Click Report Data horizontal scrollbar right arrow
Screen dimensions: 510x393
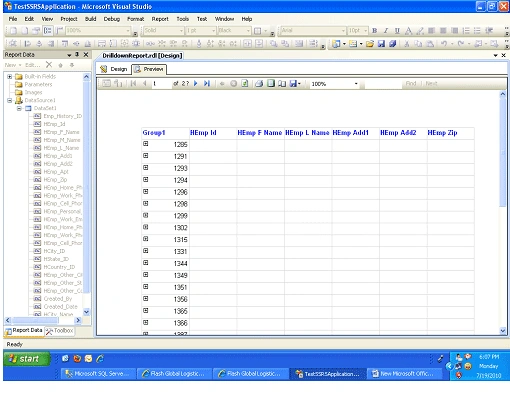pyautogui.click(x=78, y=320)
